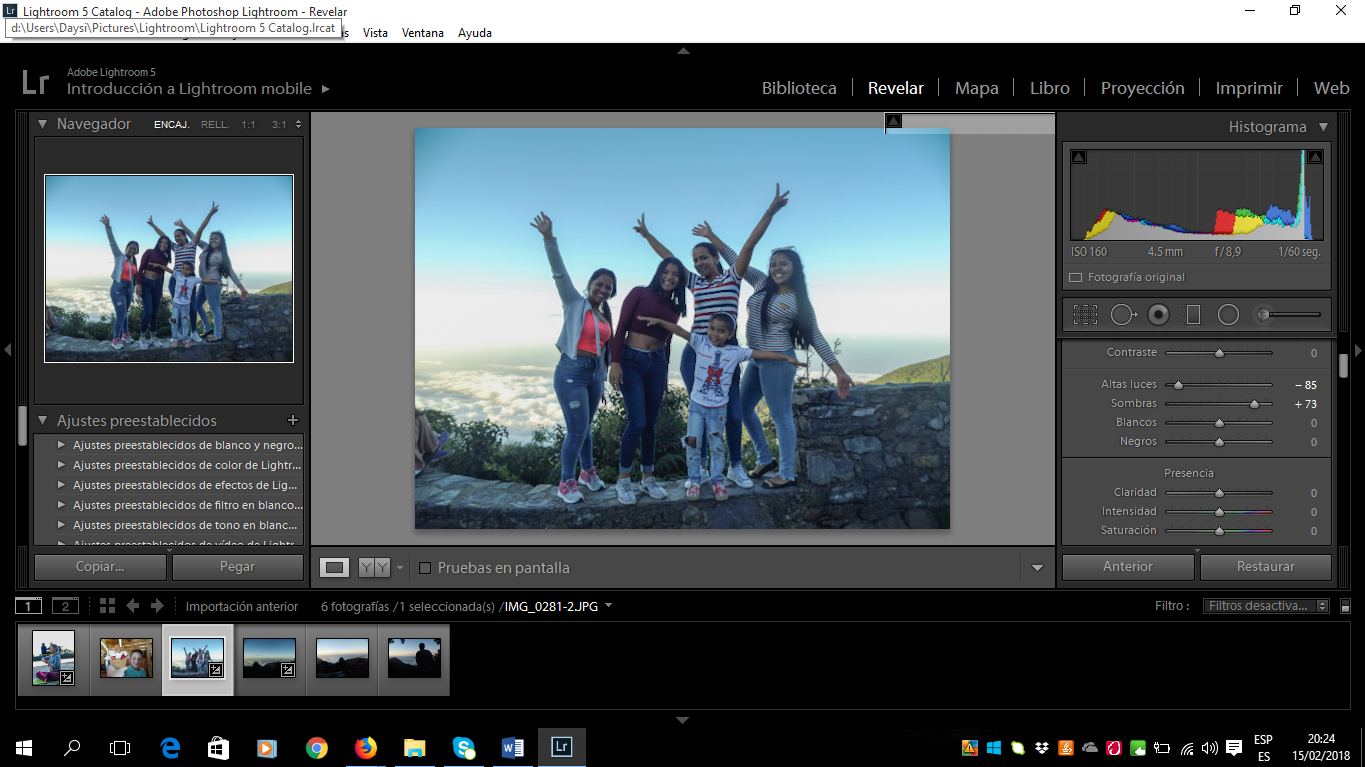The image size is (1365, 767).
Task: Open the Ayuda menu
Action: [x=475, y=33]
